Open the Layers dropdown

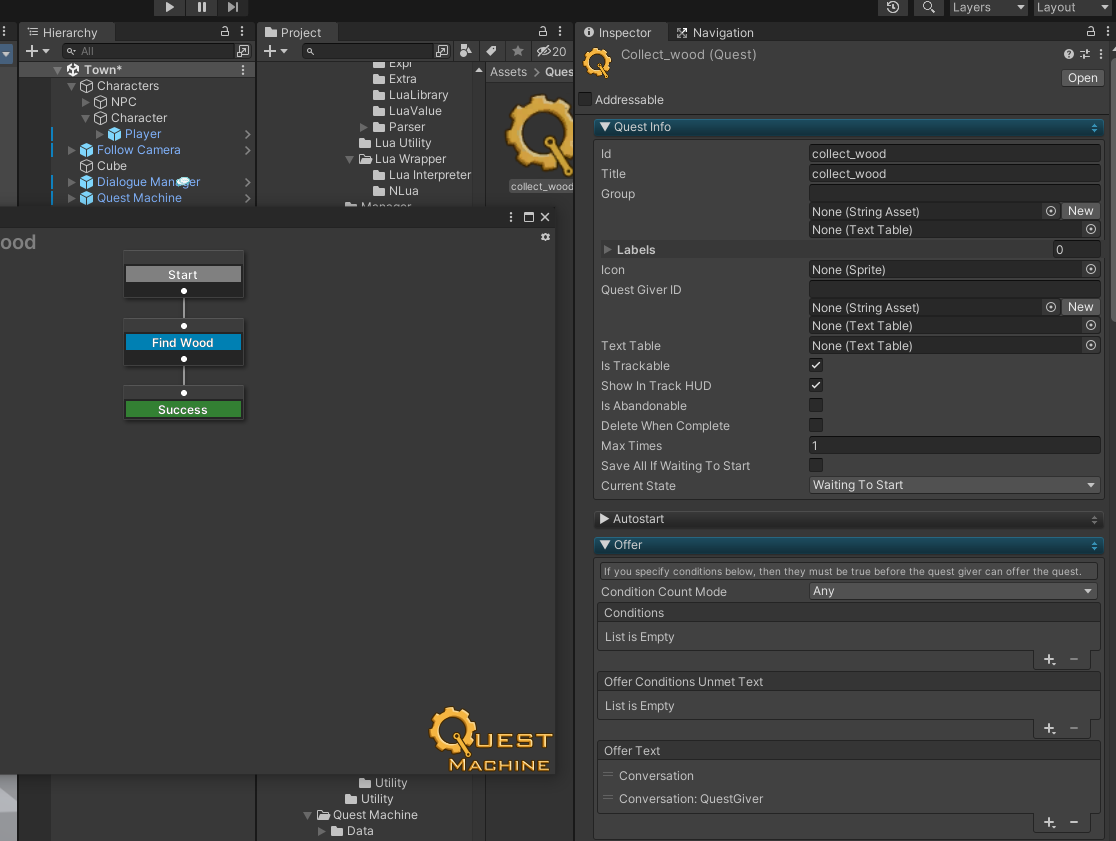989,7
